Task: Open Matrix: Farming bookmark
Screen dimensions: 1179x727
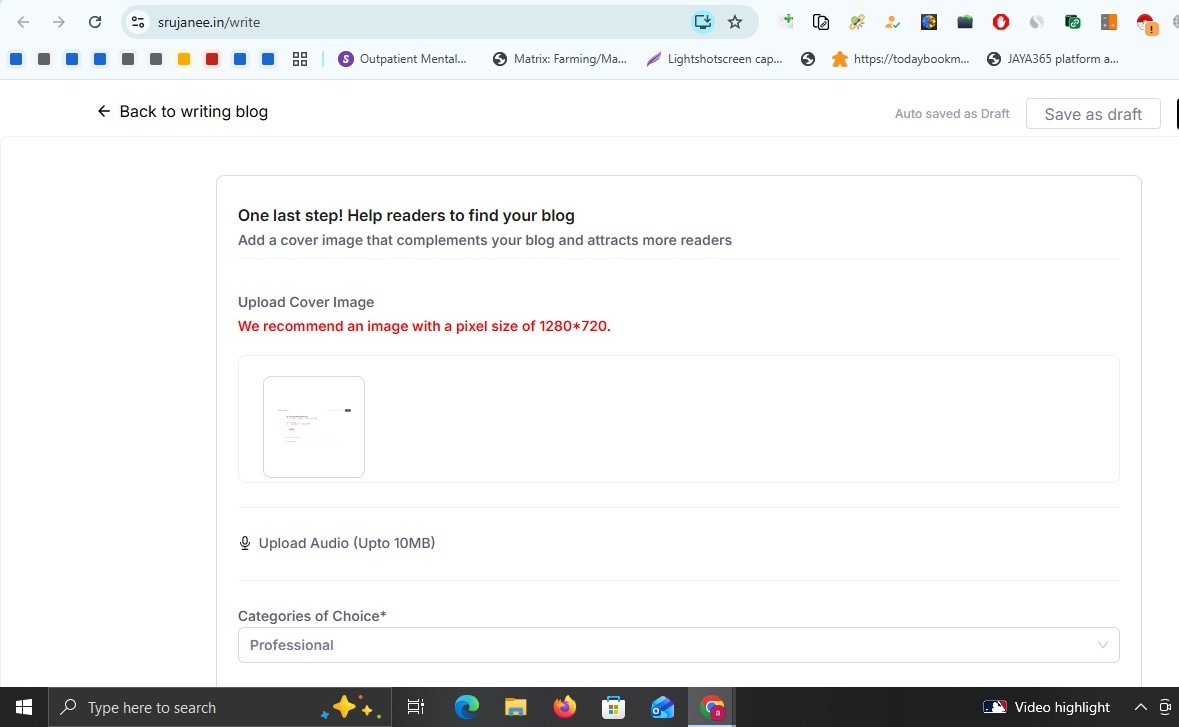Action: [559, 59]
